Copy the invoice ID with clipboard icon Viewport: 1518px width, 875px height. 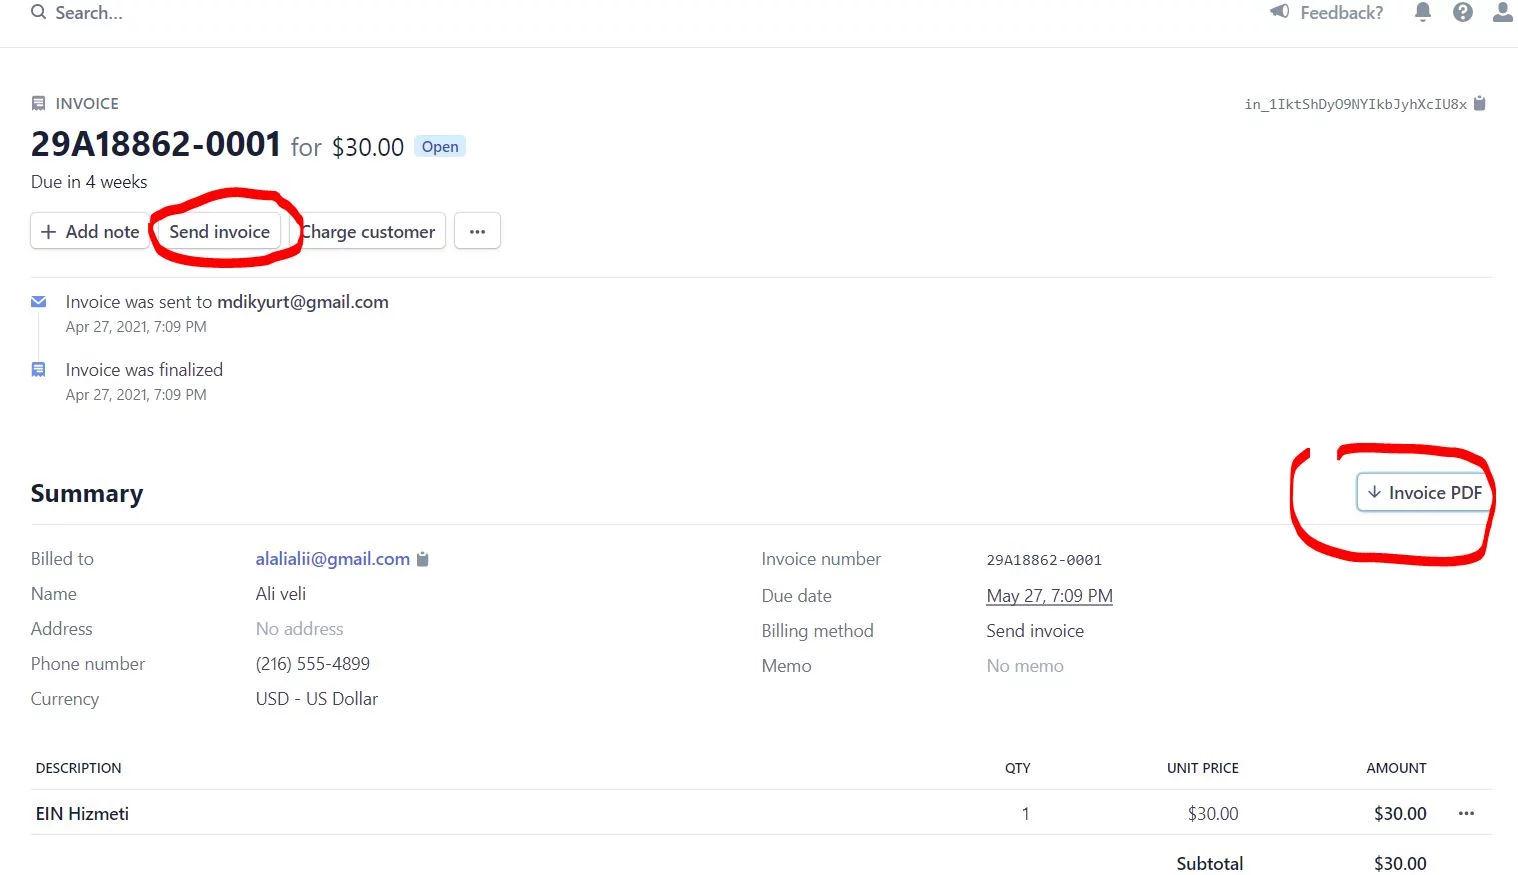(x=1480, y=104)
